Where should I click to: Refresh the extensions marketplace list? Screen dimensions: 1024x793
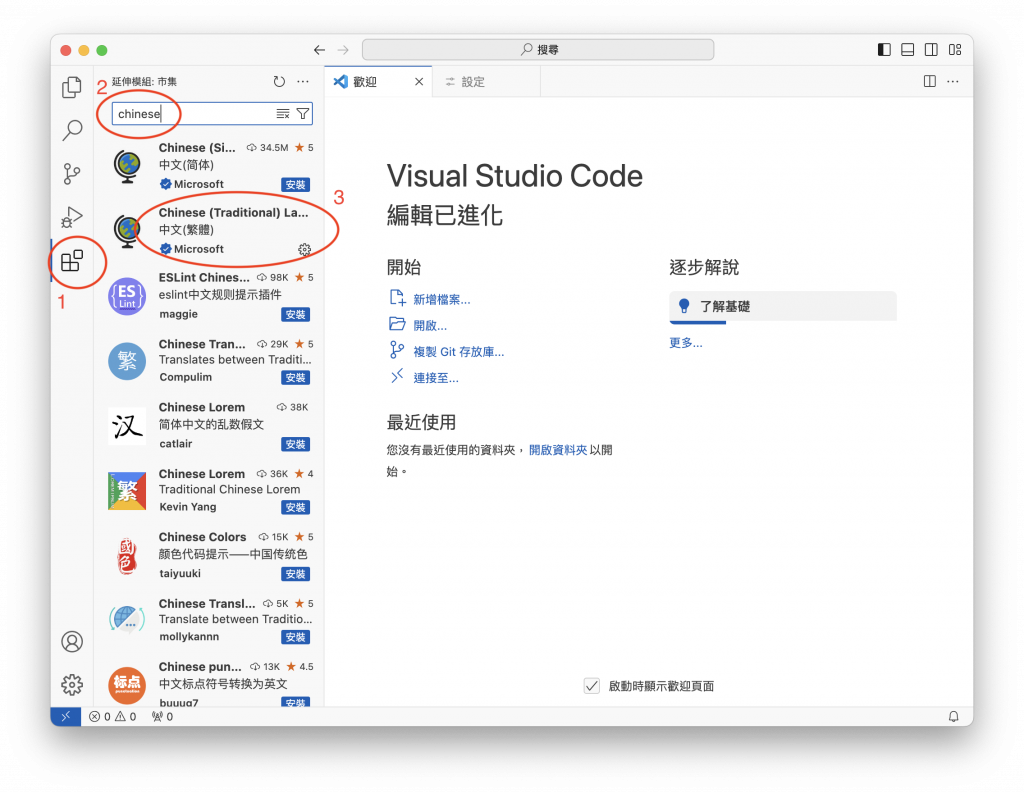(279, 82)
